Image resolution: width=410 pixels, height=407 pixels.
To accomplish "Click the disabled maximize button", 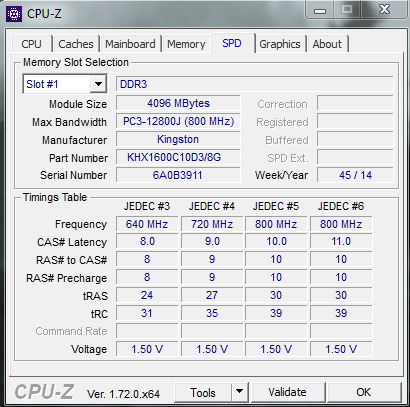I will pyautogui.click(x=347, y=10).
